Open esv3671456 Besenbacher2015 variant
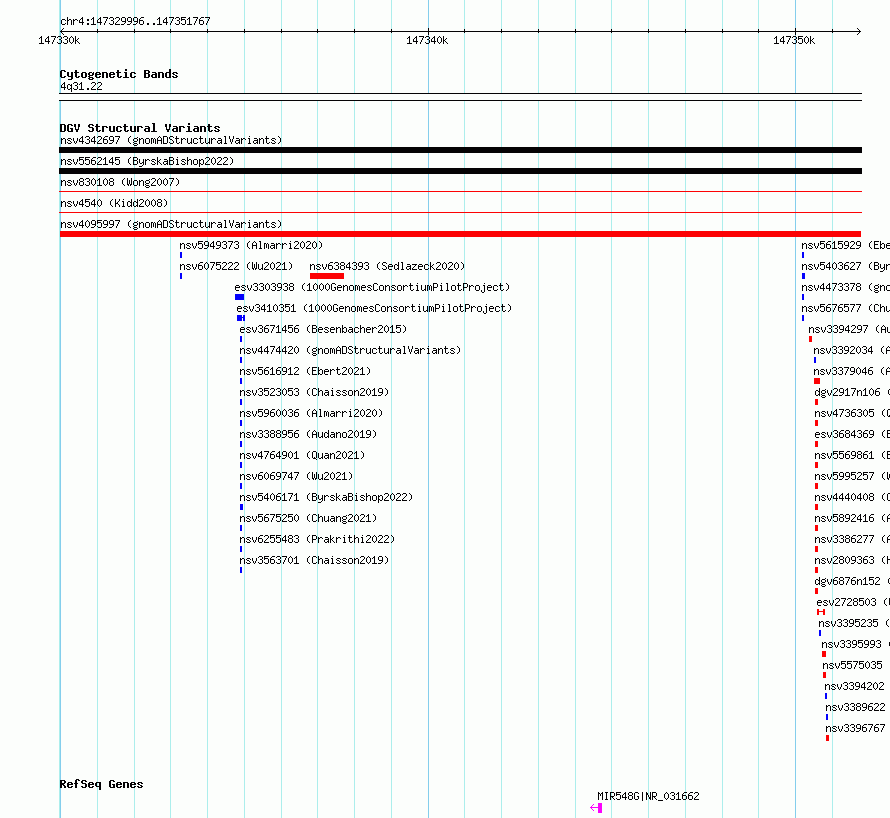Viewport: 890px width, 818px height. tap(323, 329)
